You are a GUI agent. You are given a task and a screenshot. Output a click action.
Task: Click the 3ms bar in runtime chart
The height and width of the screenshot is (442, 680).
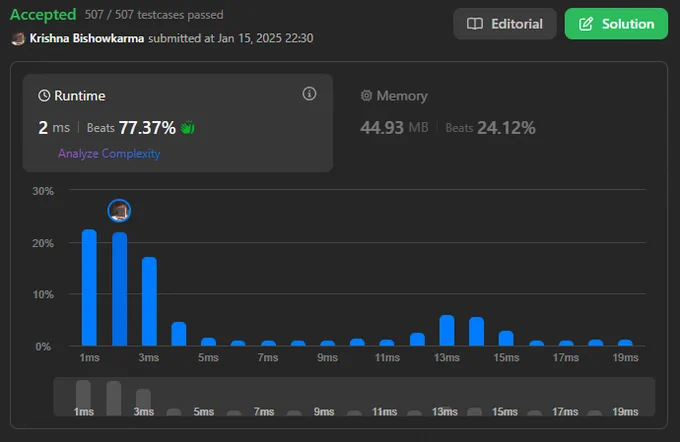coord(149,301)
